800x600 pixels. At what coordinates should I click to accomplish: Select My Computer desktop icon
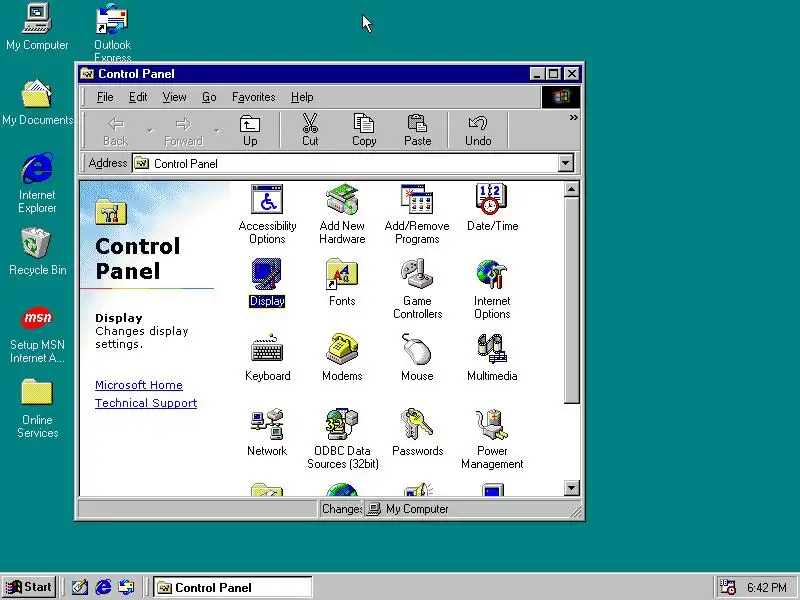(37, 27)
